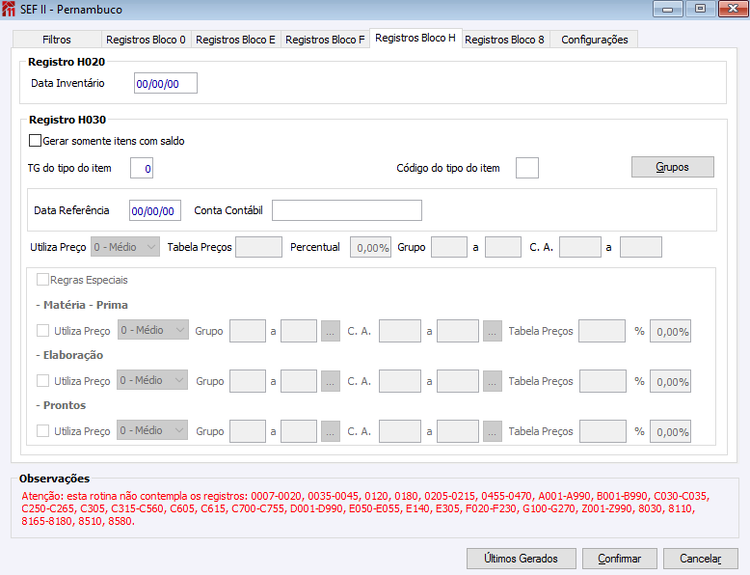Click Matéria-Prima Grupo lookup ellipsis button

point(330,331)
